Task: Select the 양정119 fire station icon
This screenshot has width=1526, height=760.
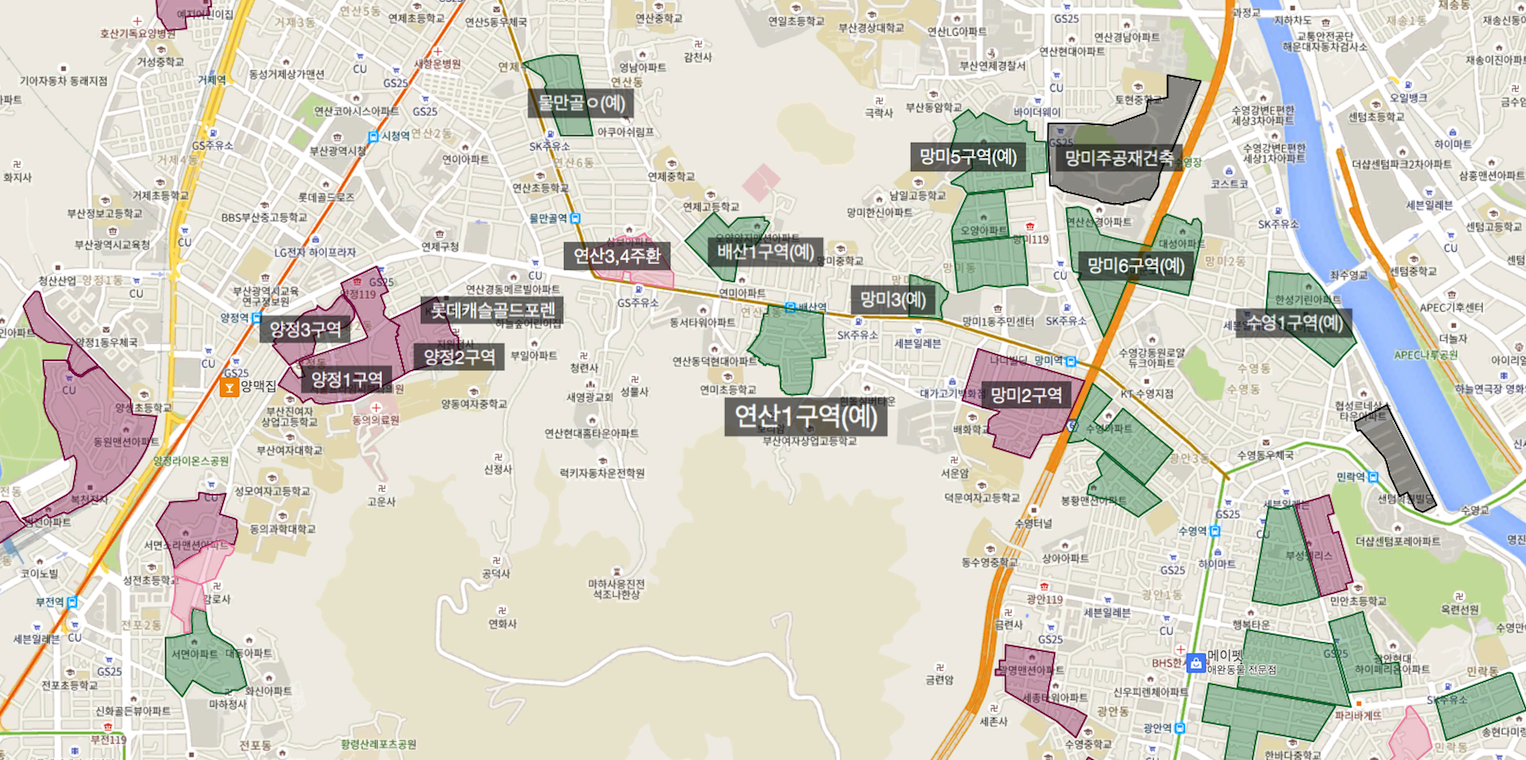Action: coord(358,283)
